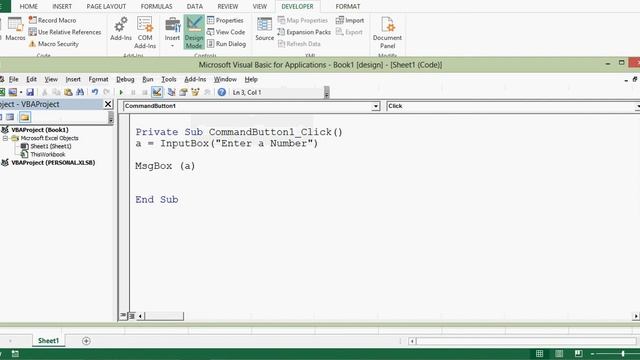This screenshot has height=360, width=640.
Task: Toggle Folders in the Project pane
Action: tap(25, 118)
